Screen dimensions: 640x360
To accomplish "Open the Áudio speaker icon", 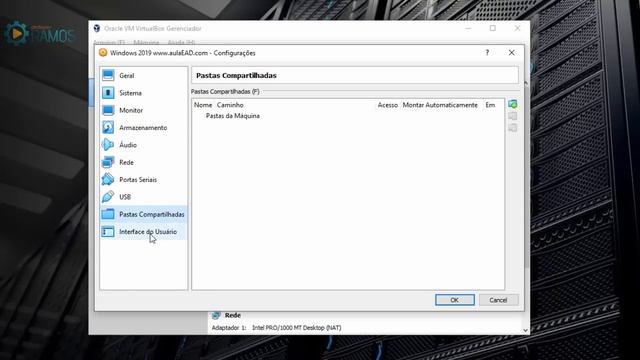I will [x=108, y=145].
